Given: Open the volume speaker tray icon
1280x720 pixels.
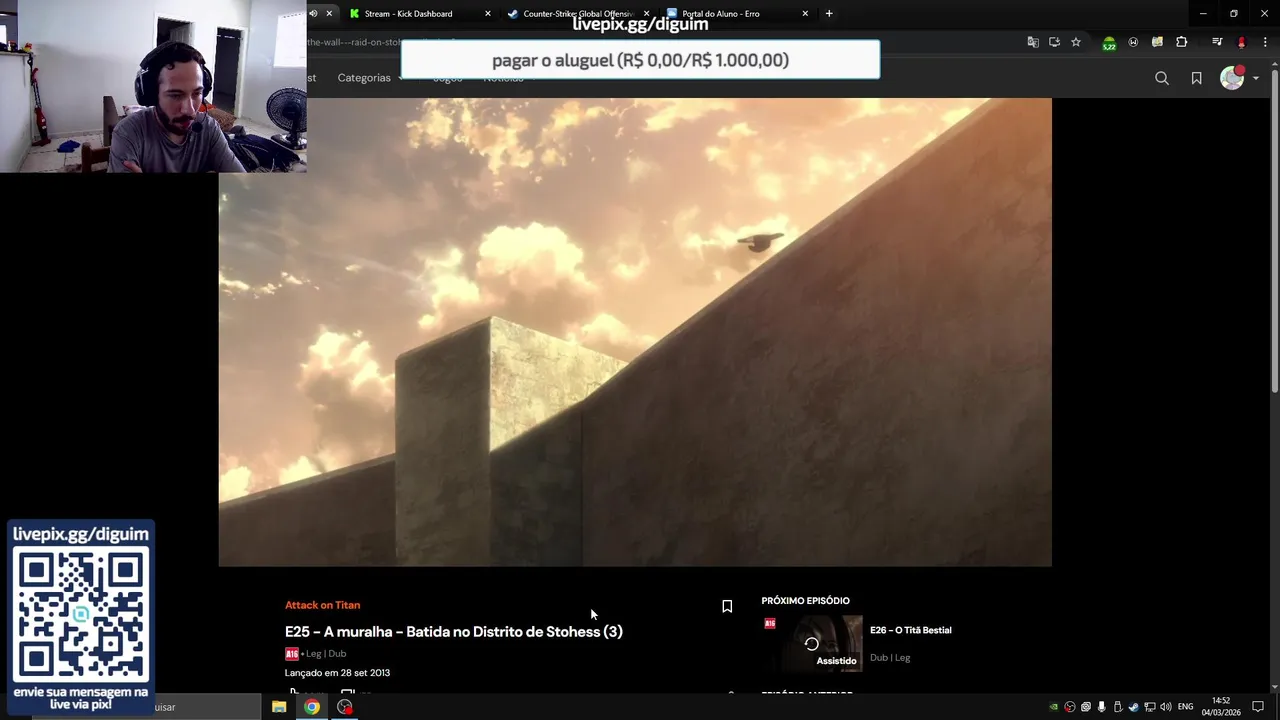Looking at the screenshot, I should point(1165,707).
